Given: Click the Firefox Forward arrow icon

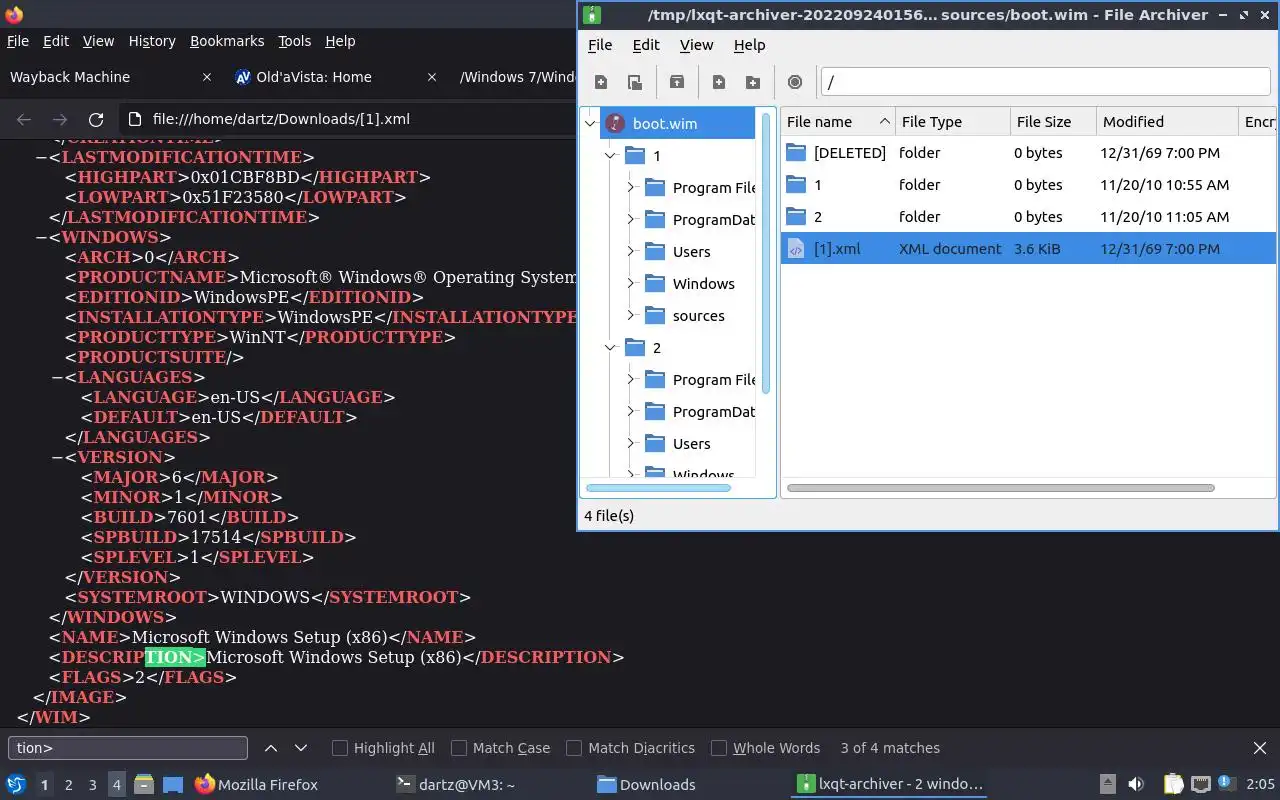Looking at the screenshot, I should point(60,119).
